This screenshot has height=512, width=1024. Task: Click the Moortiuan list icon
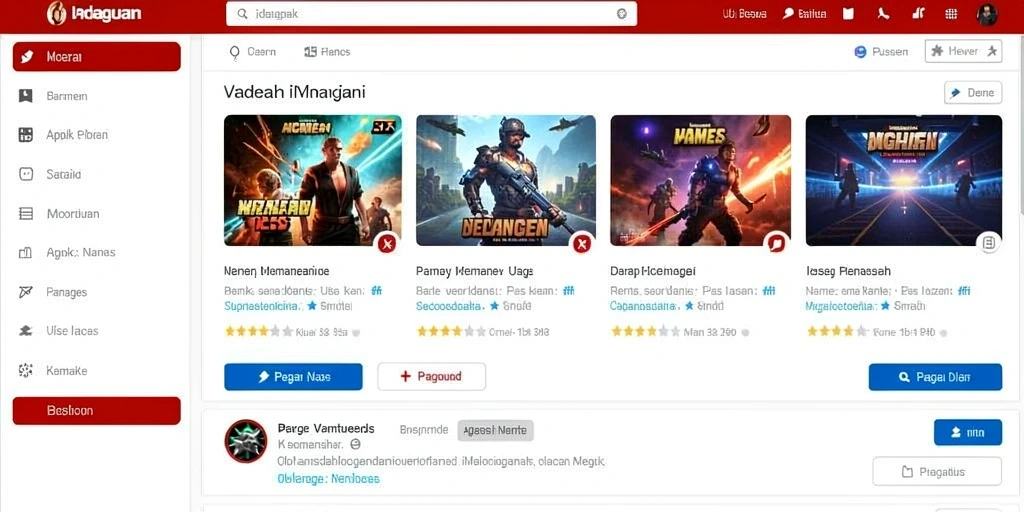tap(25, 214)
